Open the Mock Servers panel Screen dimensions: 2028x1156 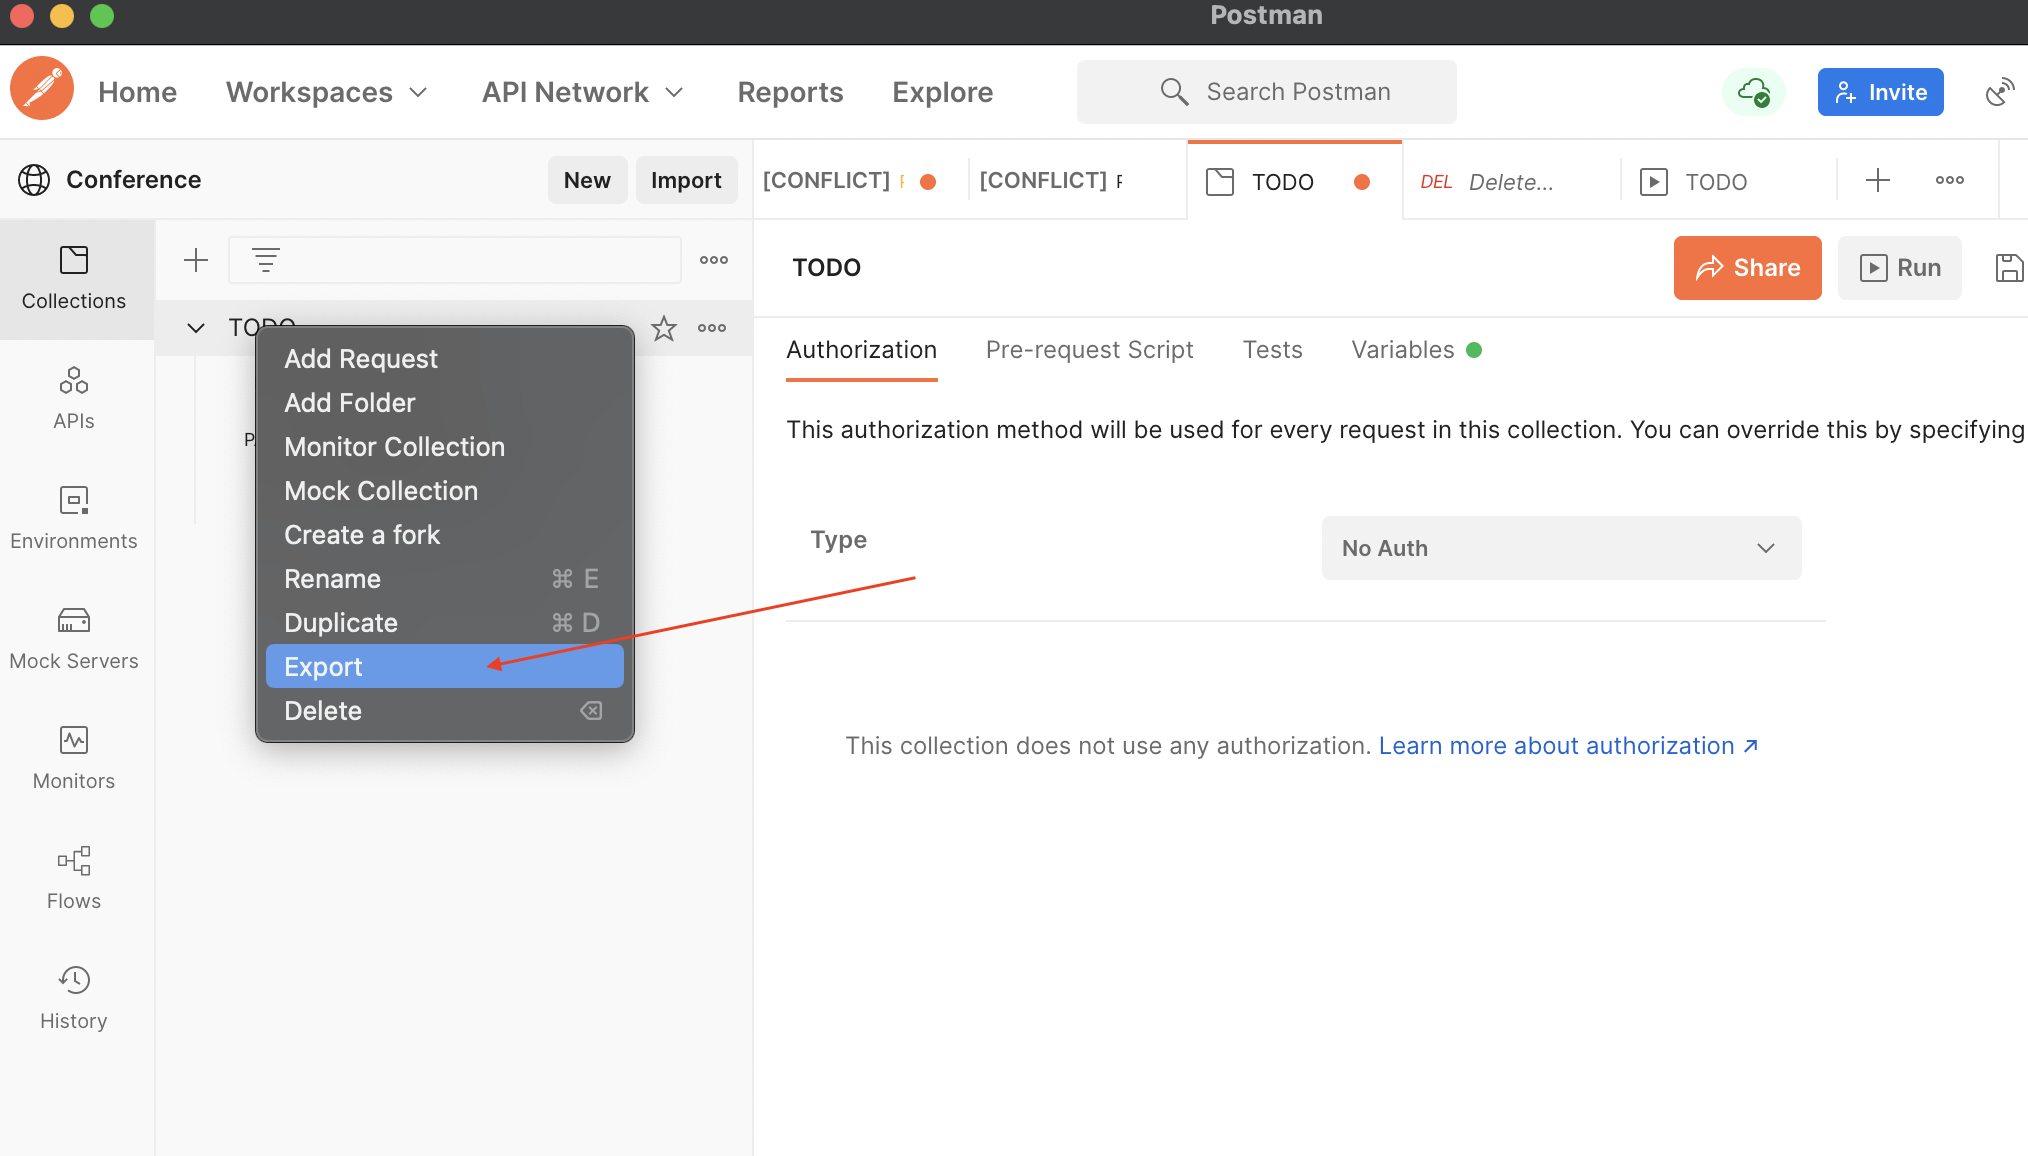(x=74, y=638)
